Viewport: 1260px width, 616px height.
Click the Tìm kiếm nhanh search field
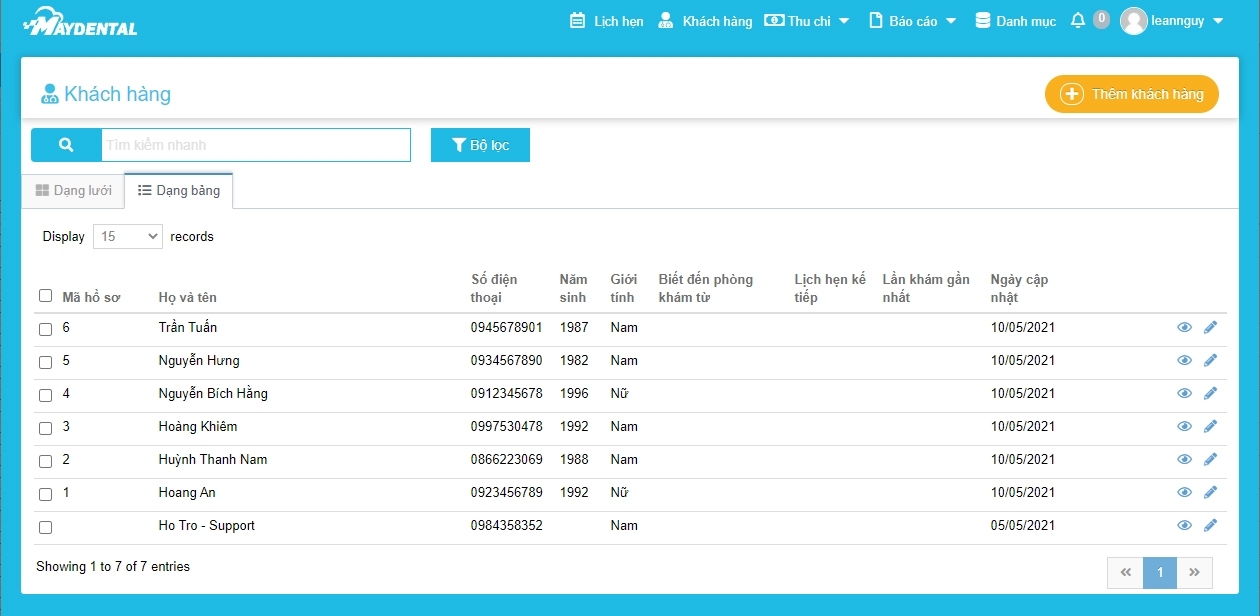[255, 145]
